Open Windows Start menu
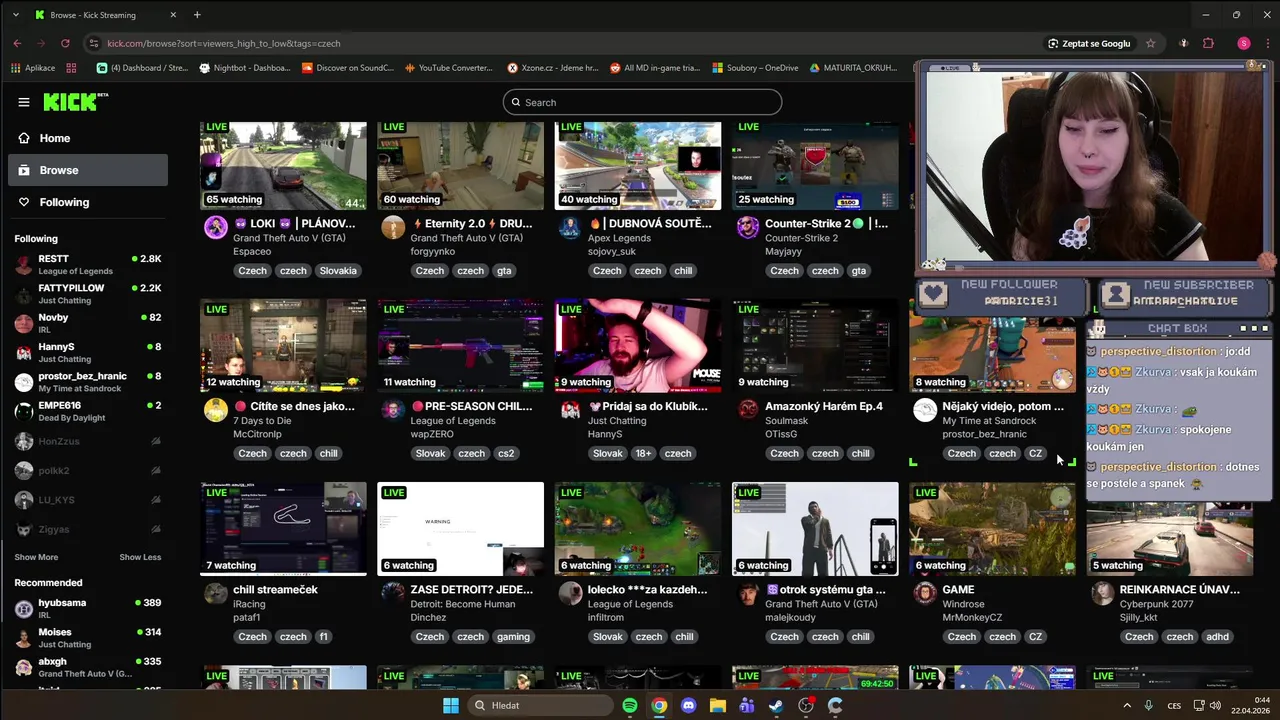This screenshot has height=720, width=1280. click(451, 706)
